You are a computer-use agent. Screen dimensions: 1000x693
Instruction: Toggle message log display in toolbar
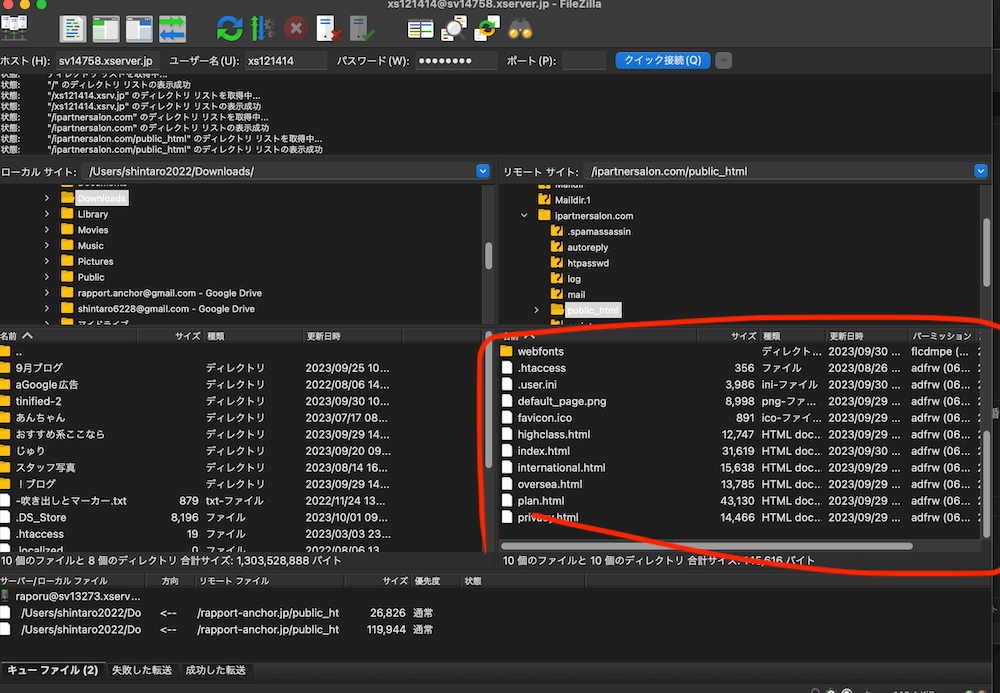click(73, 29)
